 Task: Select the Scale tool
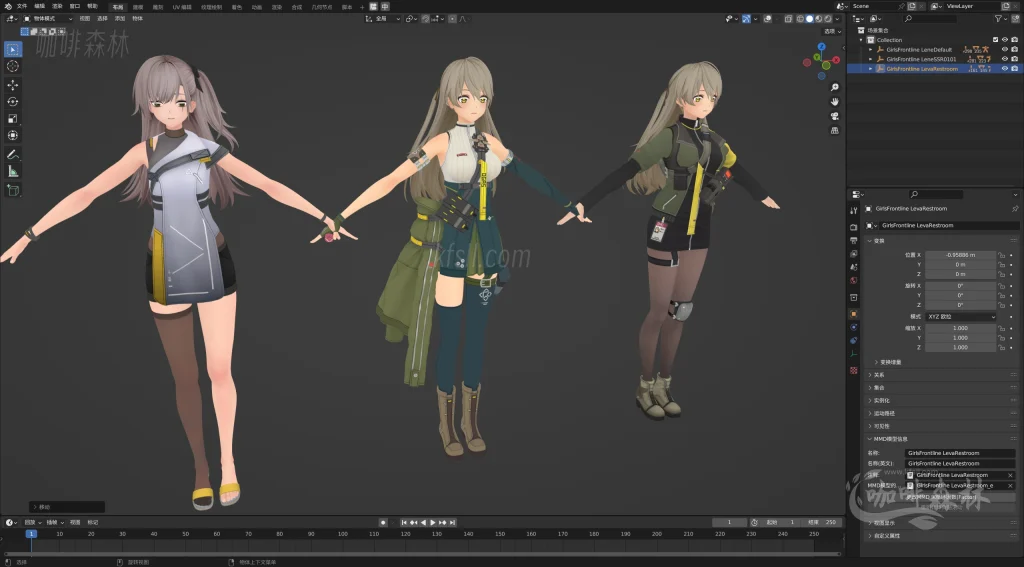[12, 118]
